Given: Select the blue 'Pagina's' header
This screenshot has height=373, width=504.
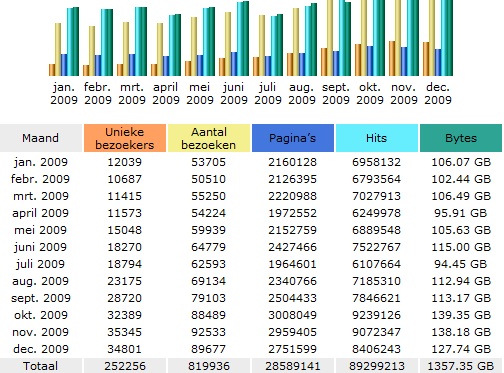Looking at the screenshot, I should point(293,138).
